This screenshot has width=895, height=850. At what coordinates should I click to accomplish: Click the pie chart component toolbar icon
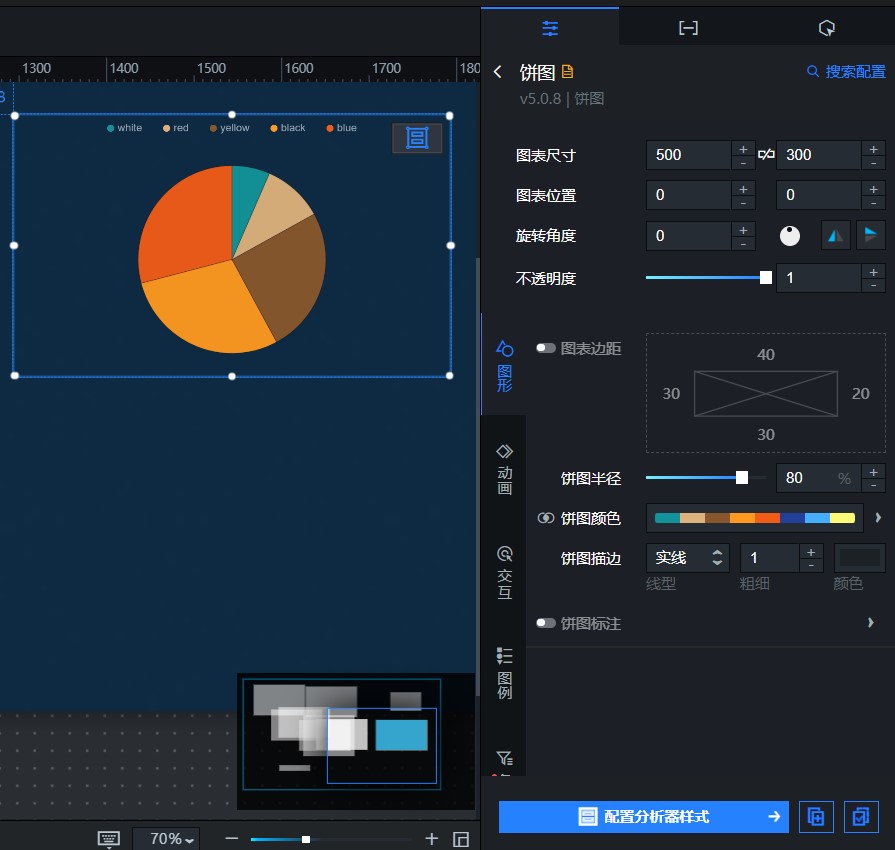coord(417,138)
